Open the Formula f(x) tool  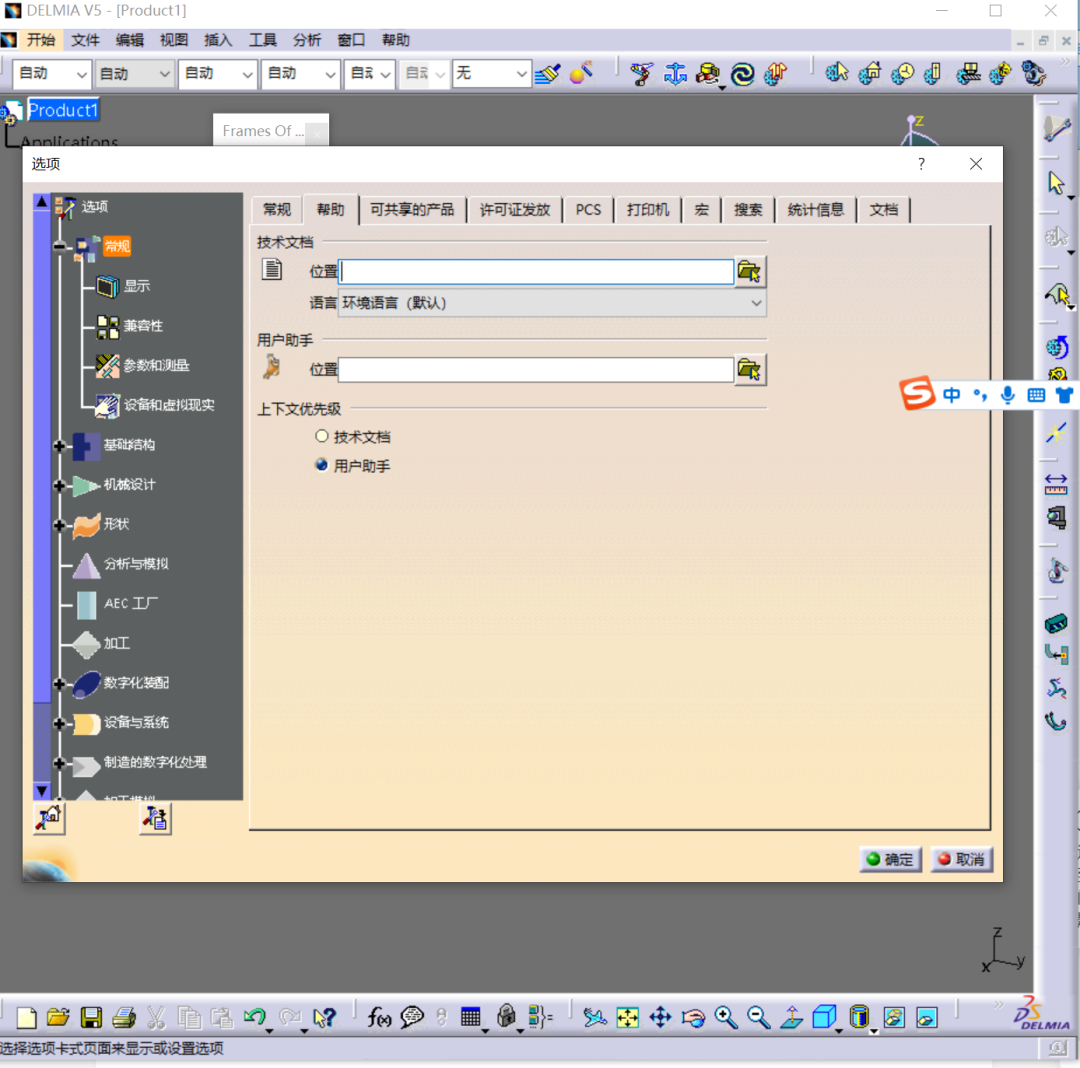[378, 1017]
